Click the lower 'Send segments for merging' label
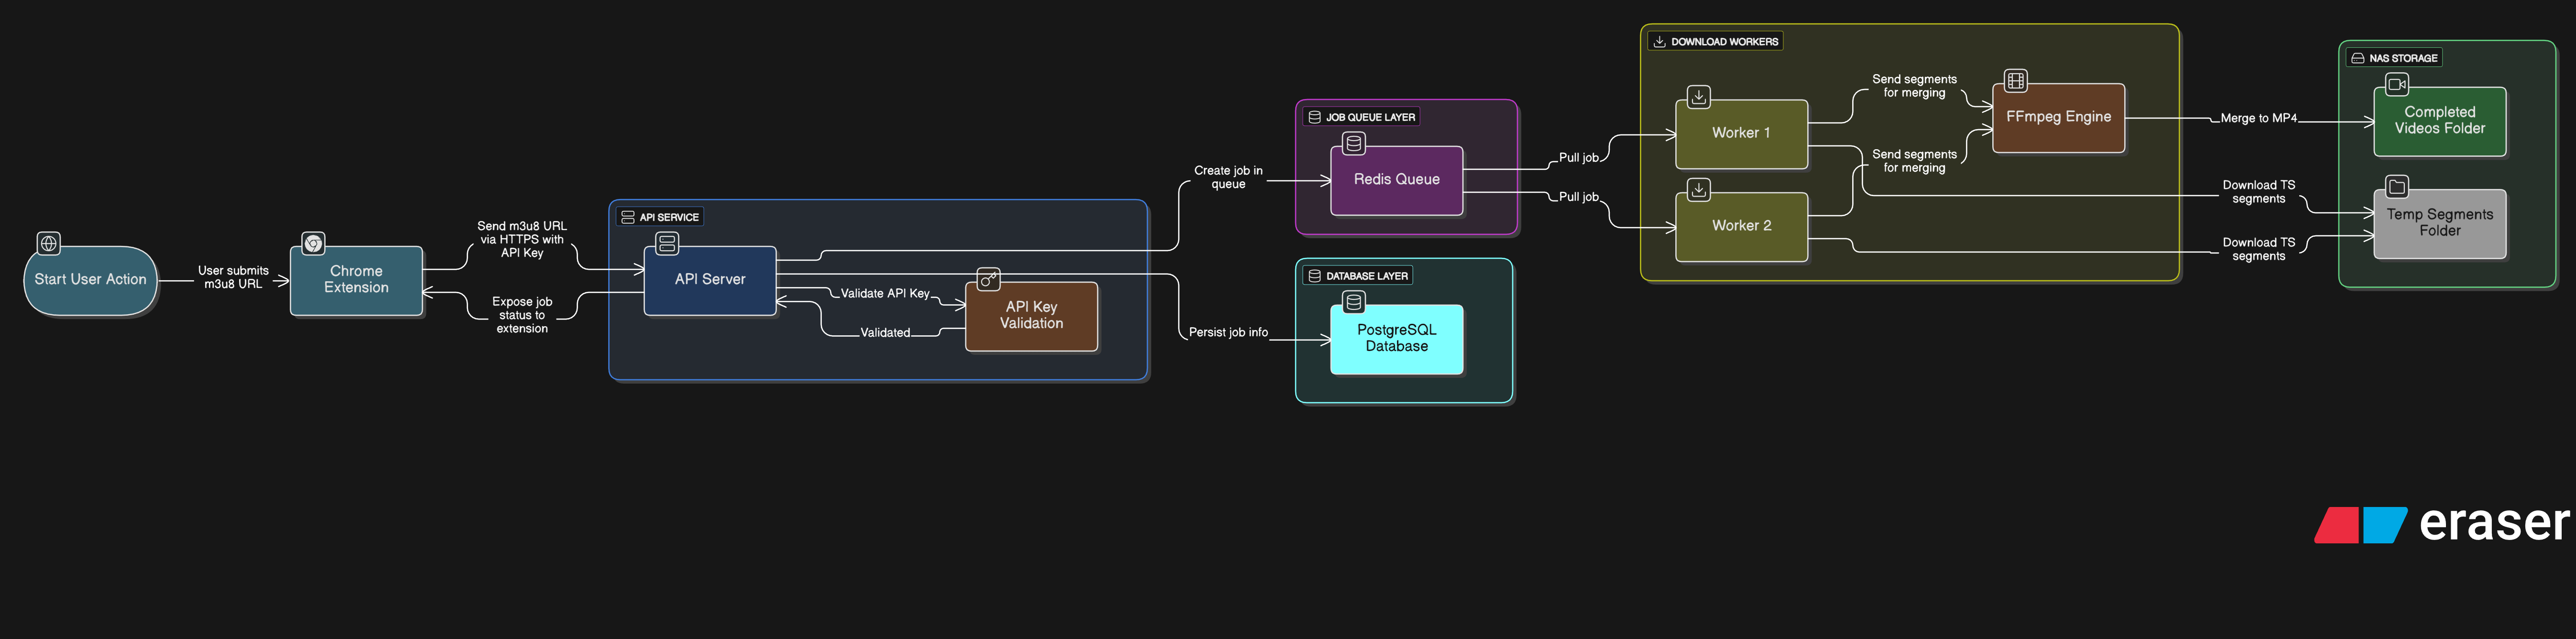2576x639 pixels. coord(1914,161)
